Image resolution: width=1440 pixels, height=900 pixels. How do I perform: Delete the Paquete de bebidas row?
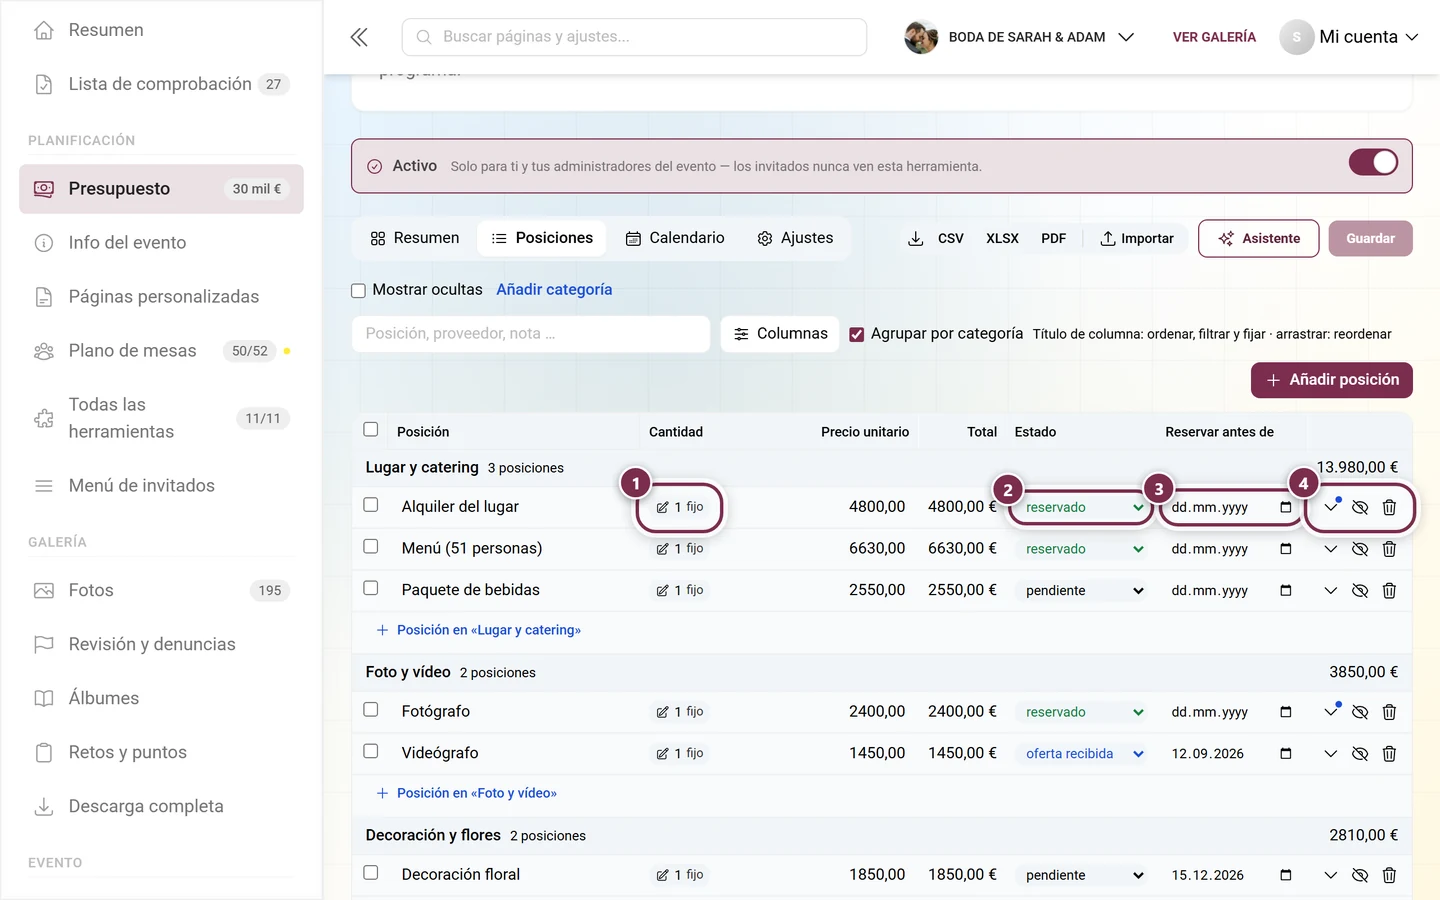click(x=1389, y=591)
